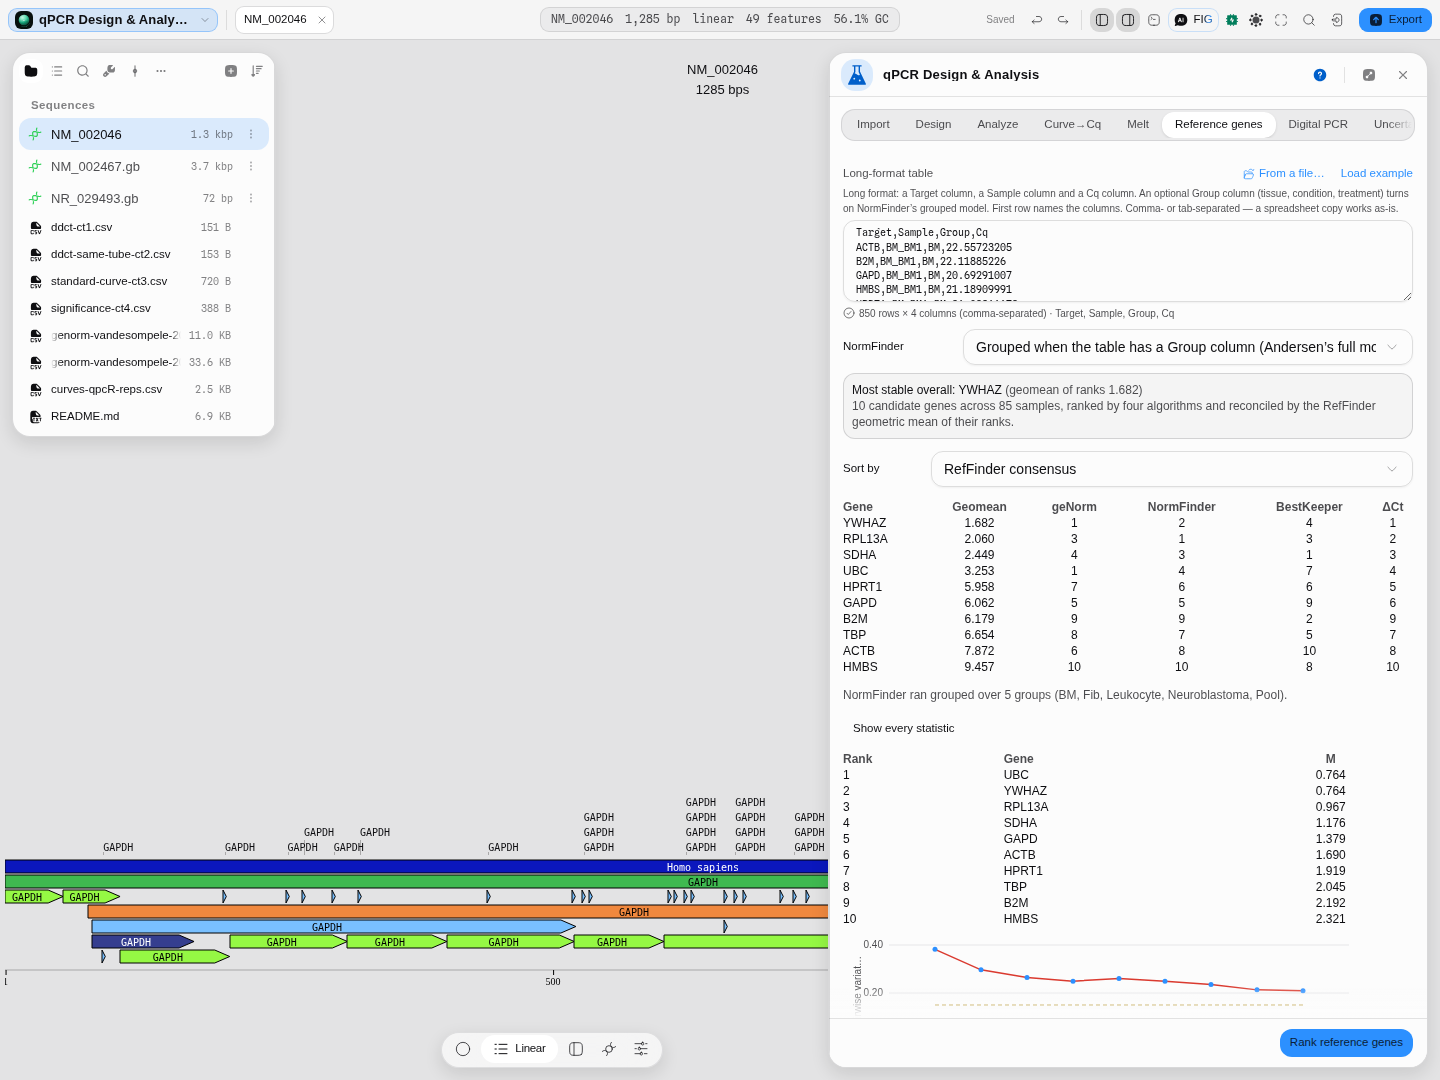Screen dimensions: 1440x1080
Task: Click the YWHAZ row in consensus table
Action: [x=1128, y=523]
